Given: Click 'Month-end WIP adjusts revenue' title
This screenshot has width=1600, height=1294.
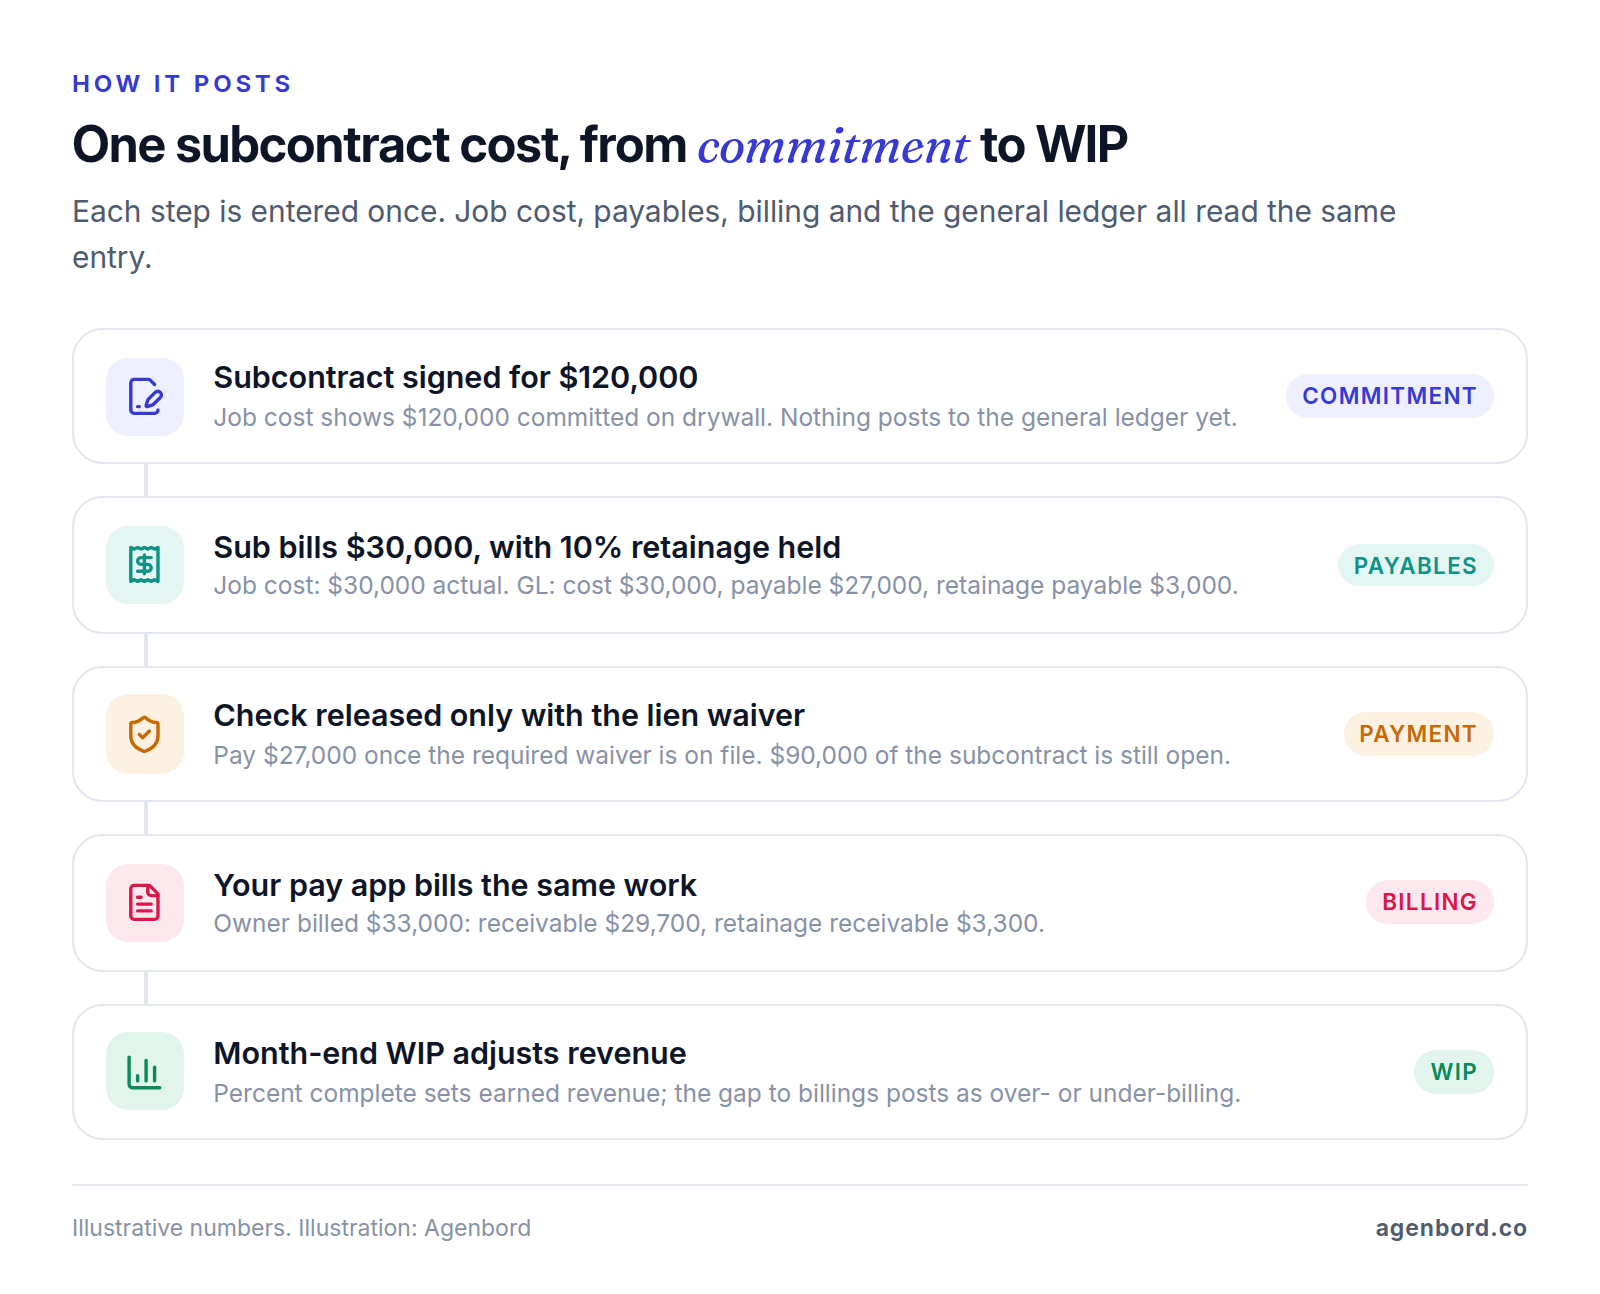Looking at the screenshot, I should pyautogui.click(x=450, y=1053).
